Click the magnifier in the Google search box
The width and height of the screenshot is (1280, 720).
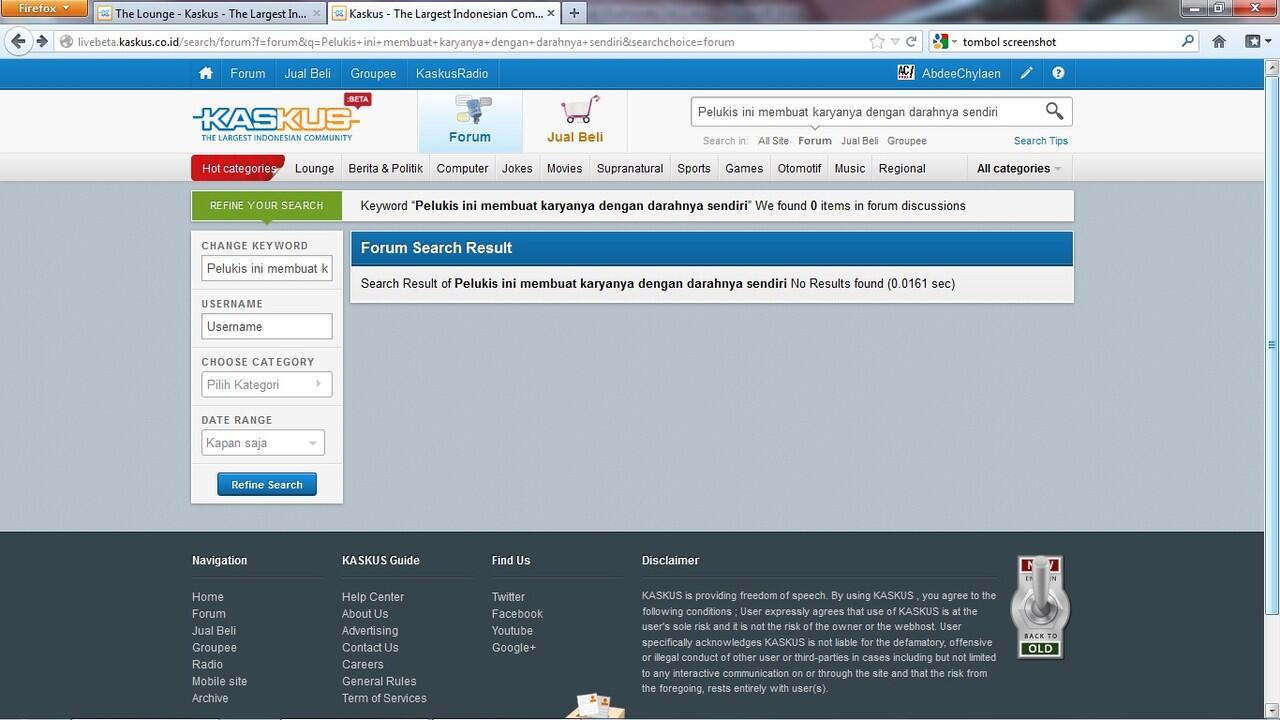click(1188, 41)
